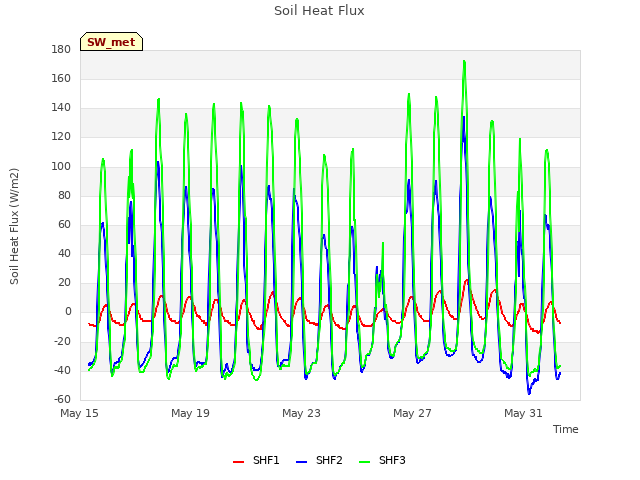Screen dimensions: 640x480
Task: Click the May 15 x-axis tick label
Action: (80, 413)
